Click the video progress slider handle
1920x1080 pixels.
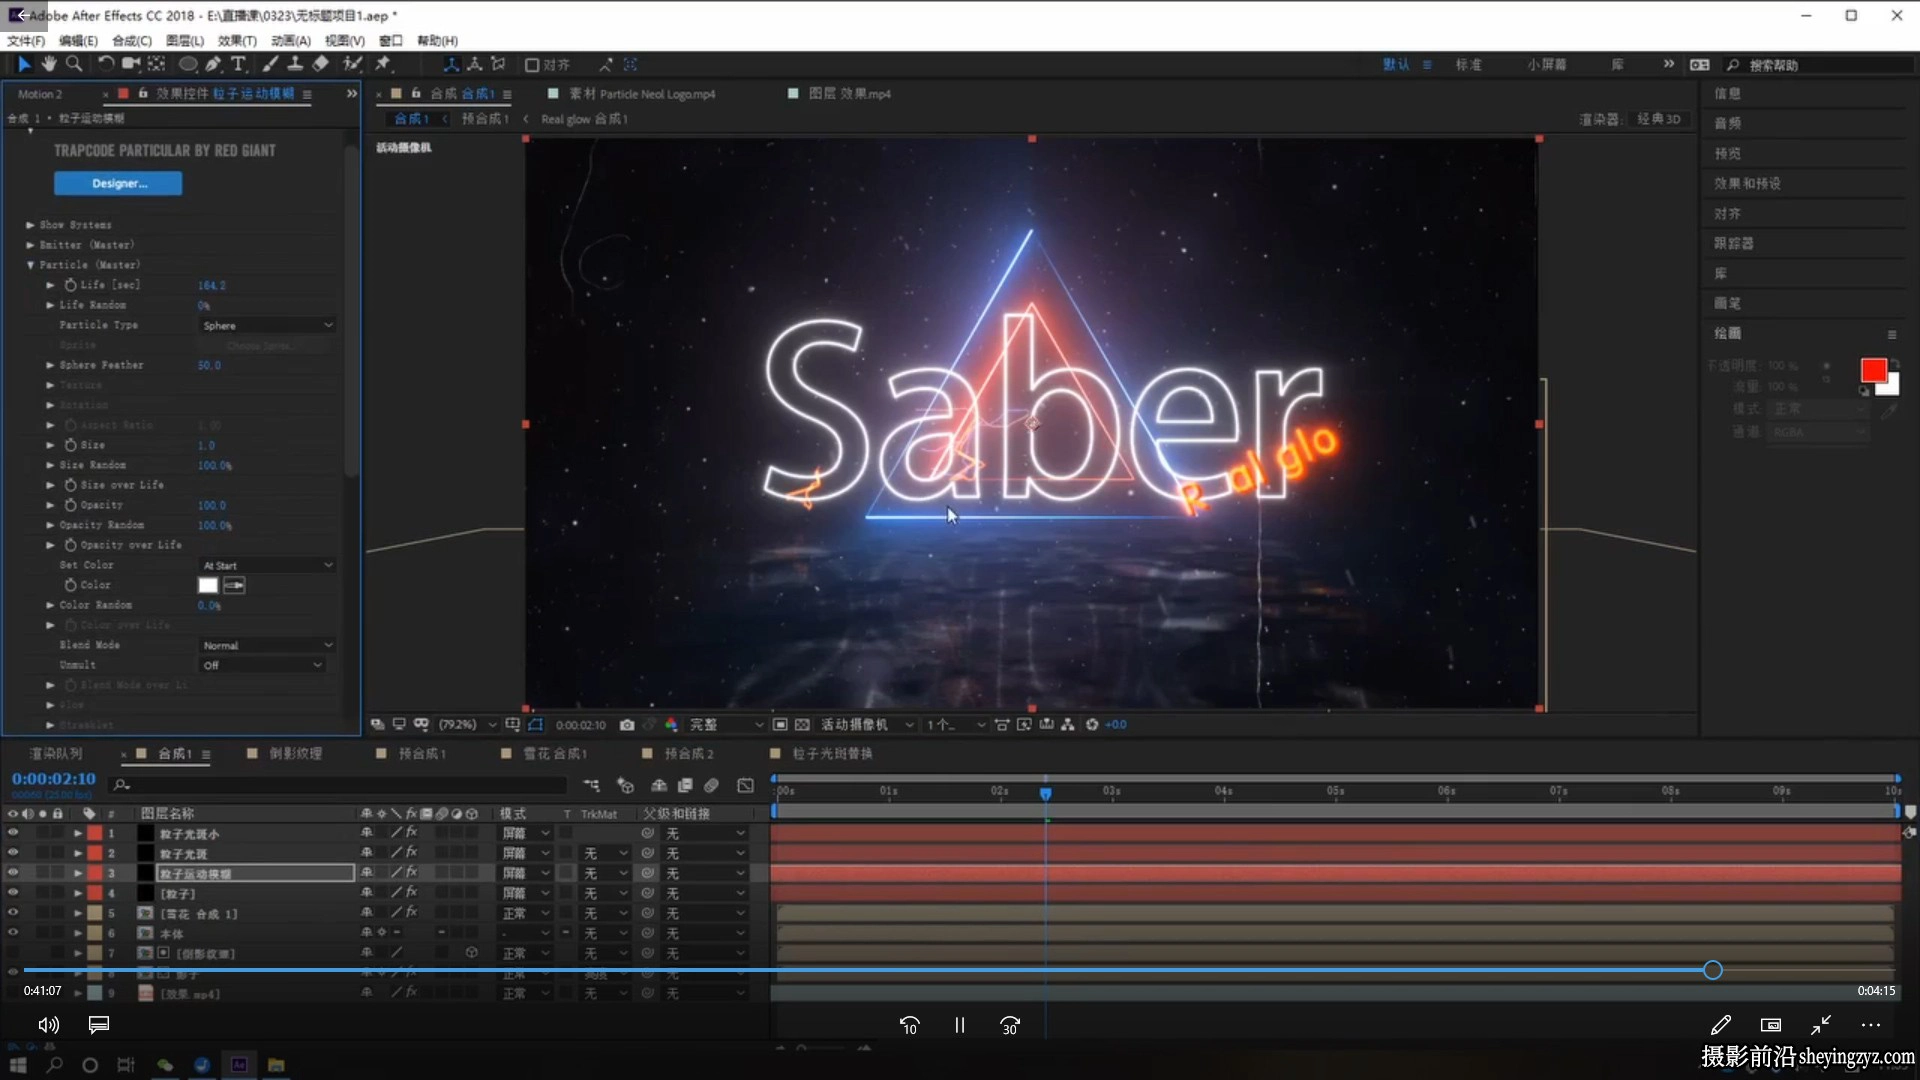[1713, 970]
